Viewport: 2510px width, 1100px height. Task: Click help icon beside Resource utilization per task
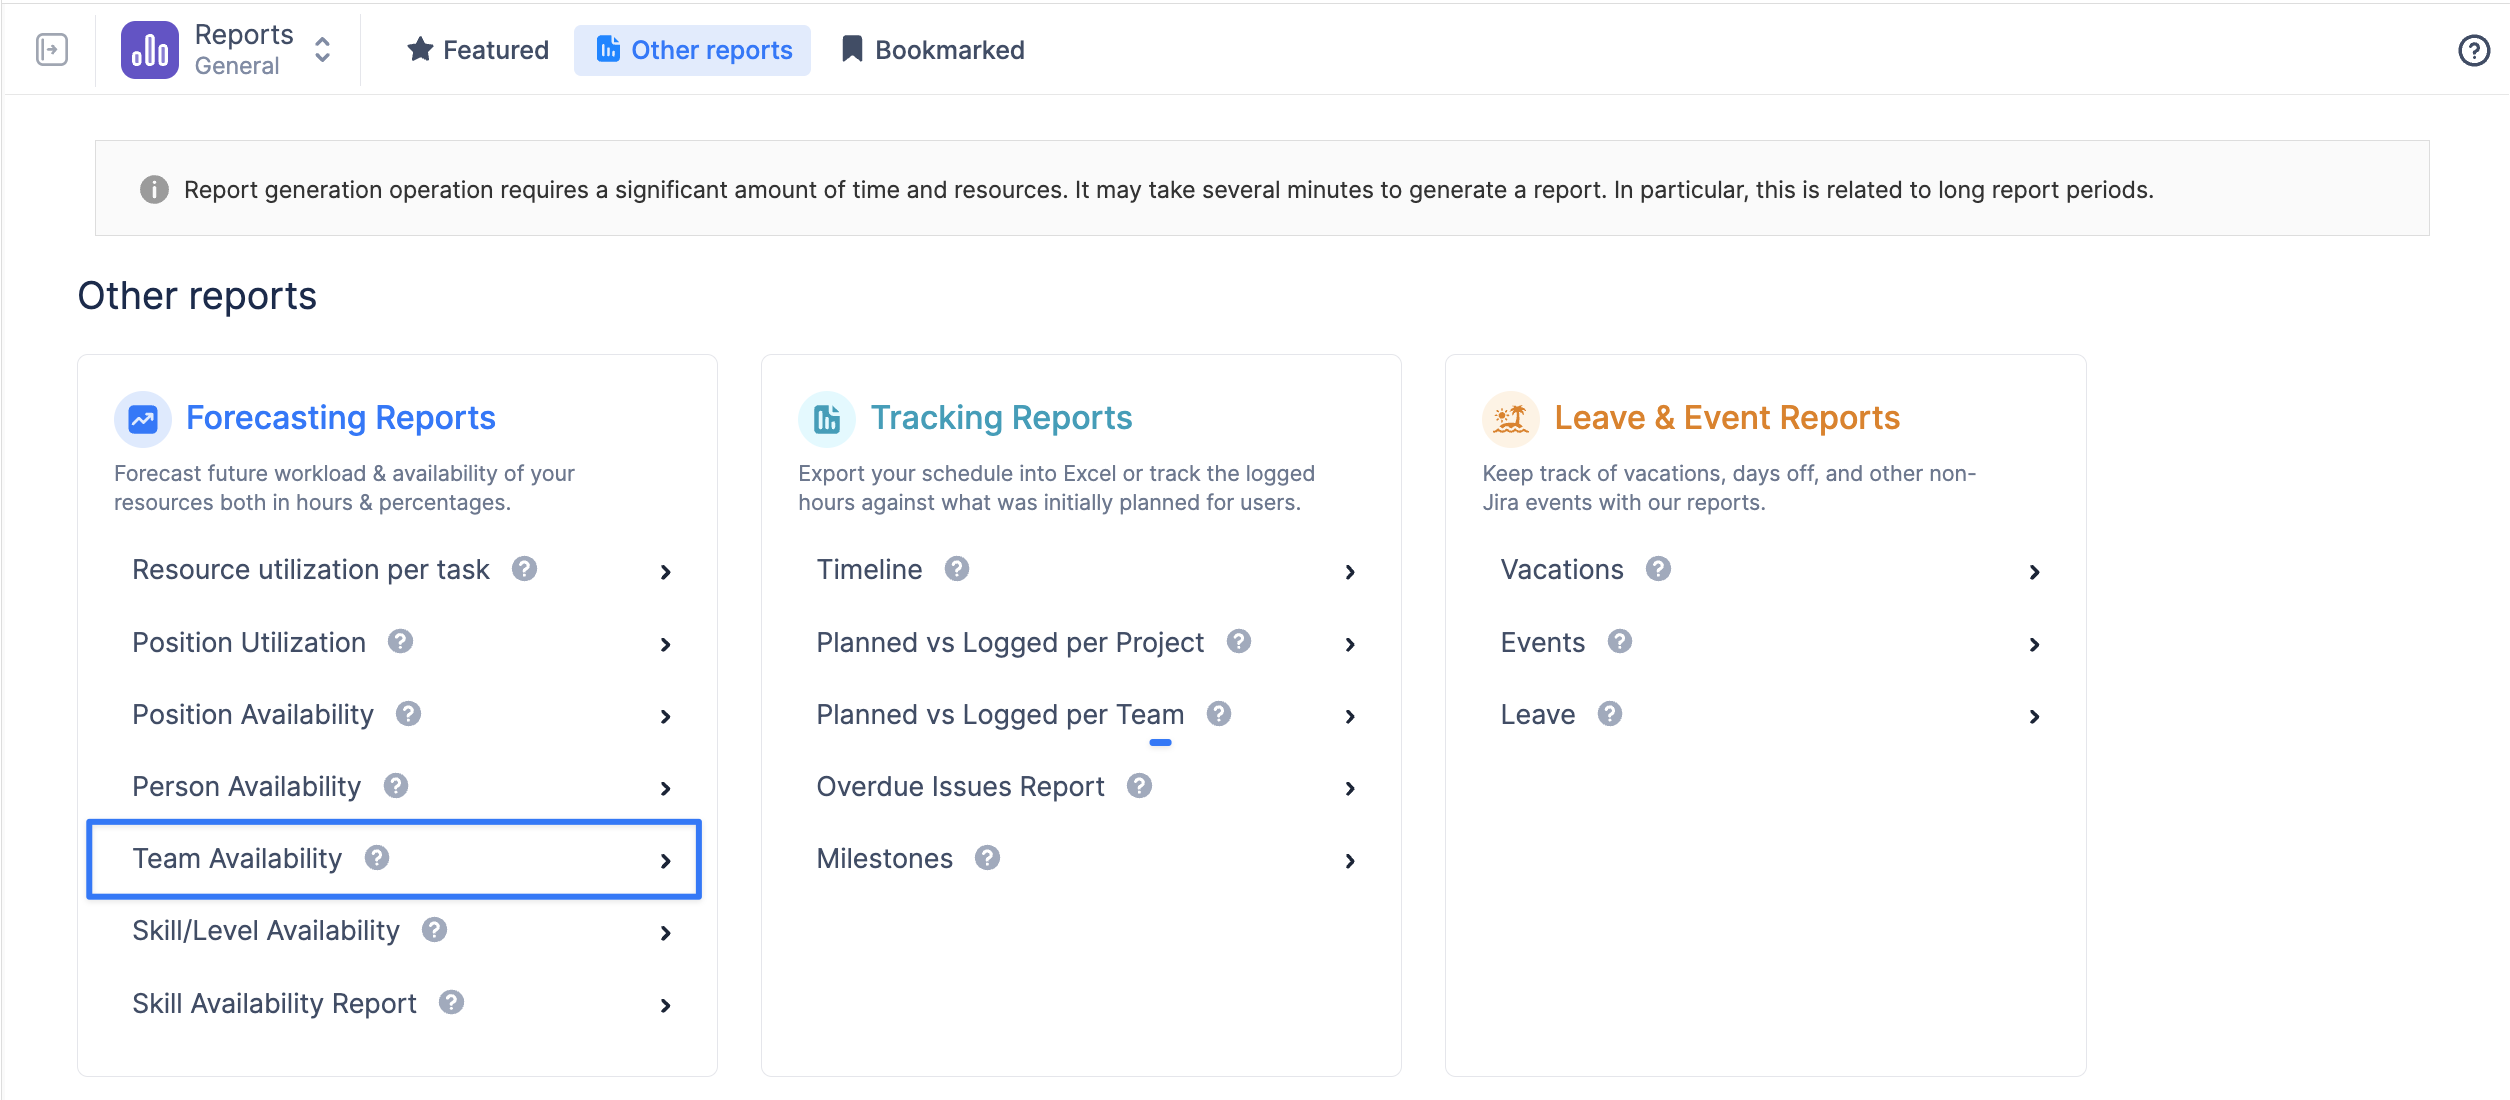point(525,569)
